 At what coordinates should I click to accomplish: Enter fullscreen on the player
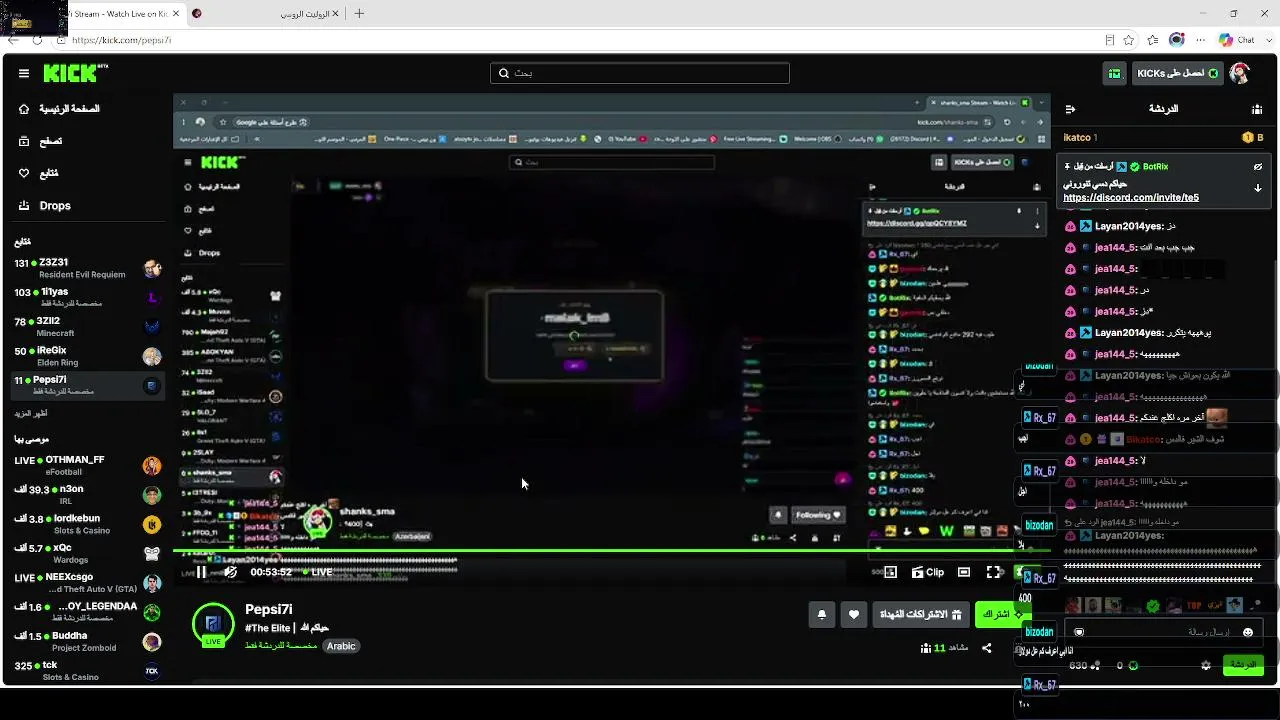coord(994,572)
